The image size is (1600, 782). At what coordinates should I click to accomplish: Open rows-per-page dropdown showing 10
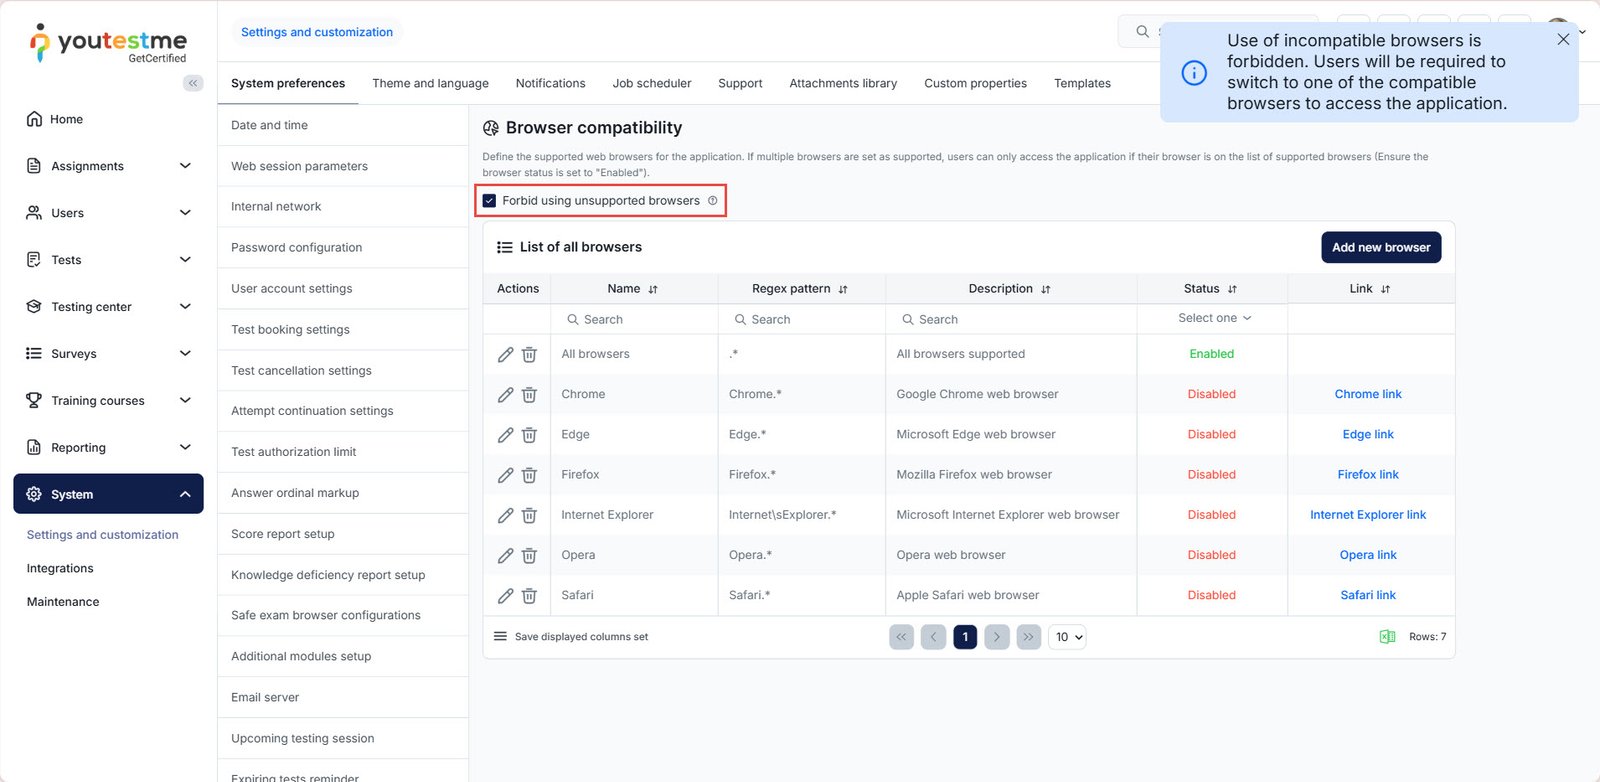point(1067,637)
